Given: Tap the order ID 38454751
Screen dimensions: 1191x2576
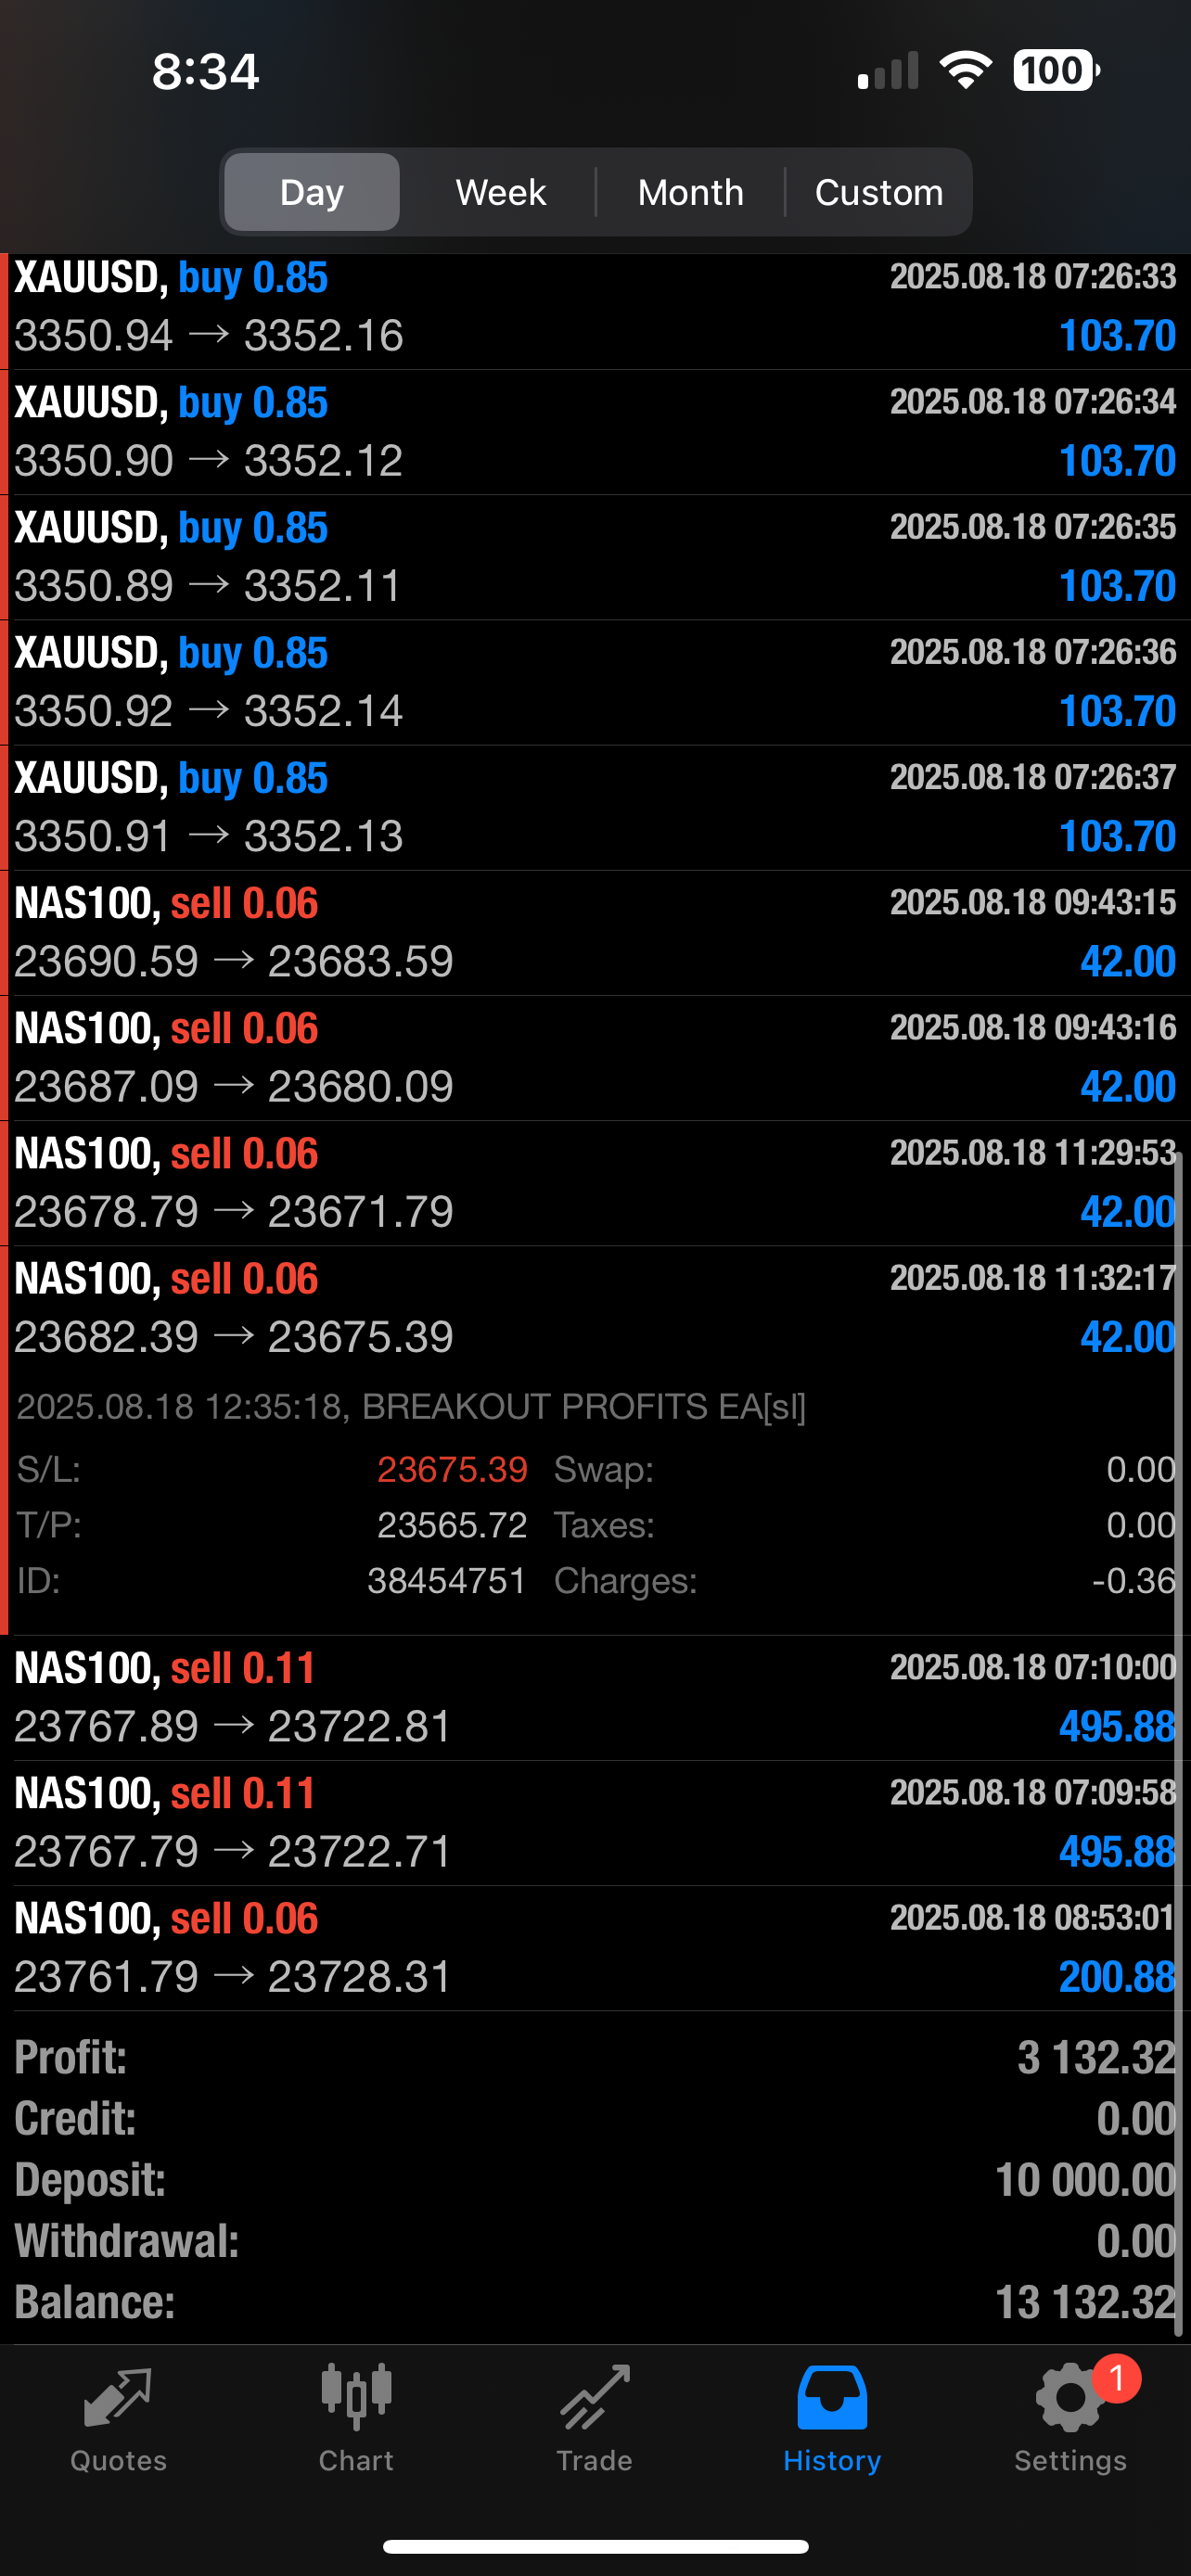Looking at the screenshot, I should (x=447, y=1581).
